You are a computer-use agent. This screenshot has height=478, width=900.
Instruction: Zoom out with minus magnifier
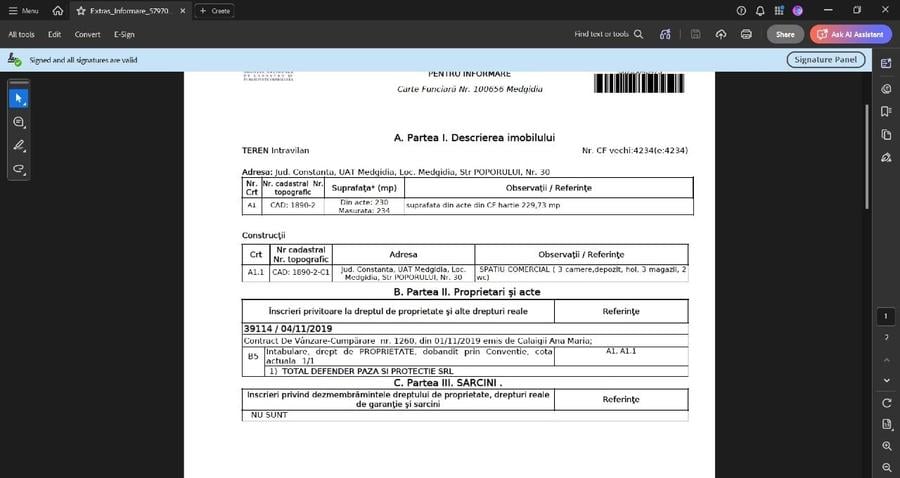click(x=886, y=467)
